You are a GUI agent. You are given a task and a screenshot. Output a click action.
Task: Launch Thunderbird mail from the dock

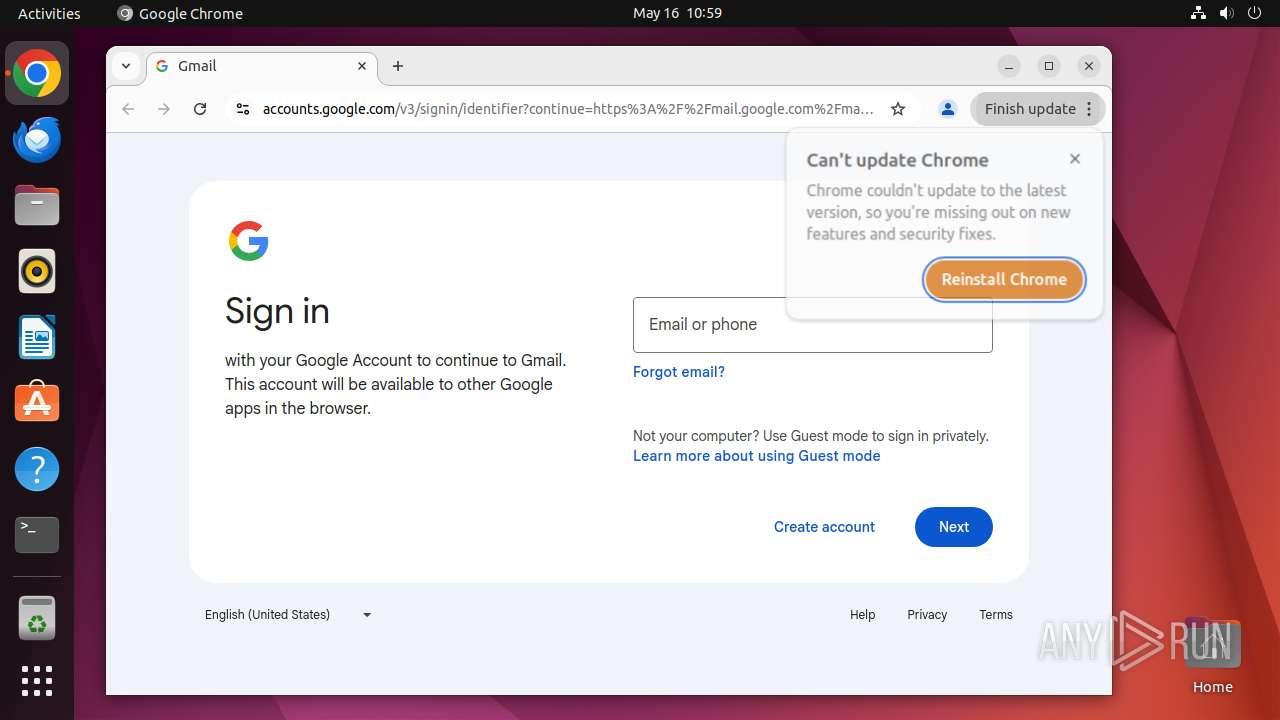[x=37, y=140]
